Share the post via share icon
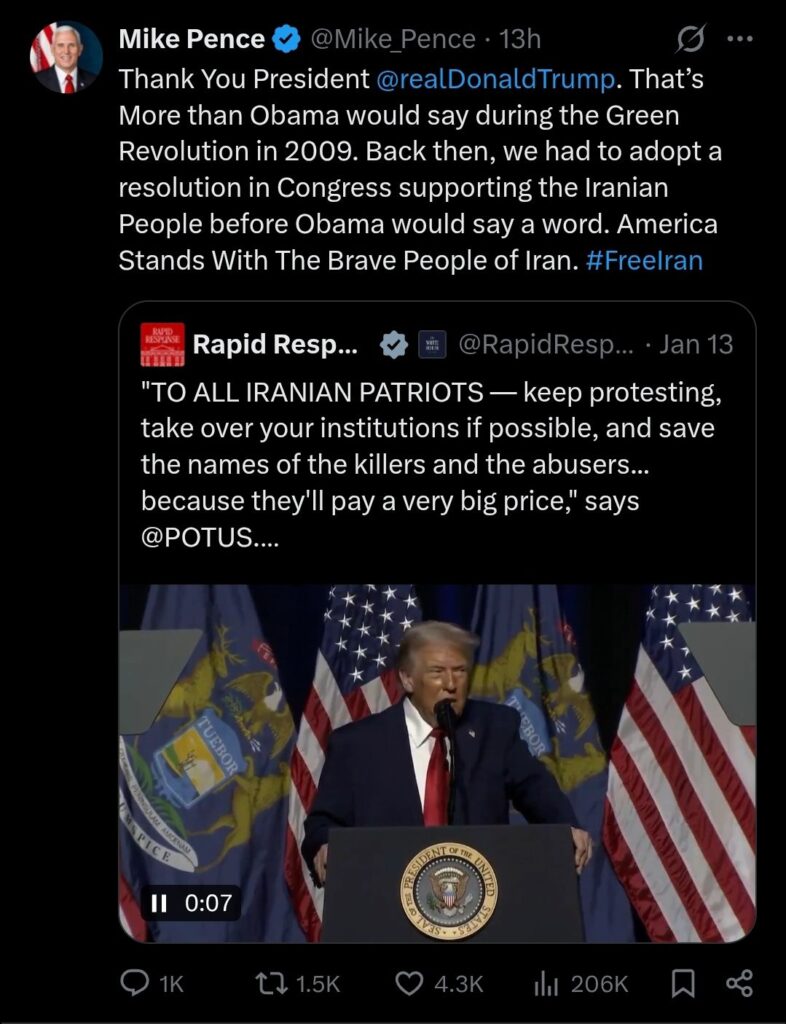 click(x=738, y=984)
